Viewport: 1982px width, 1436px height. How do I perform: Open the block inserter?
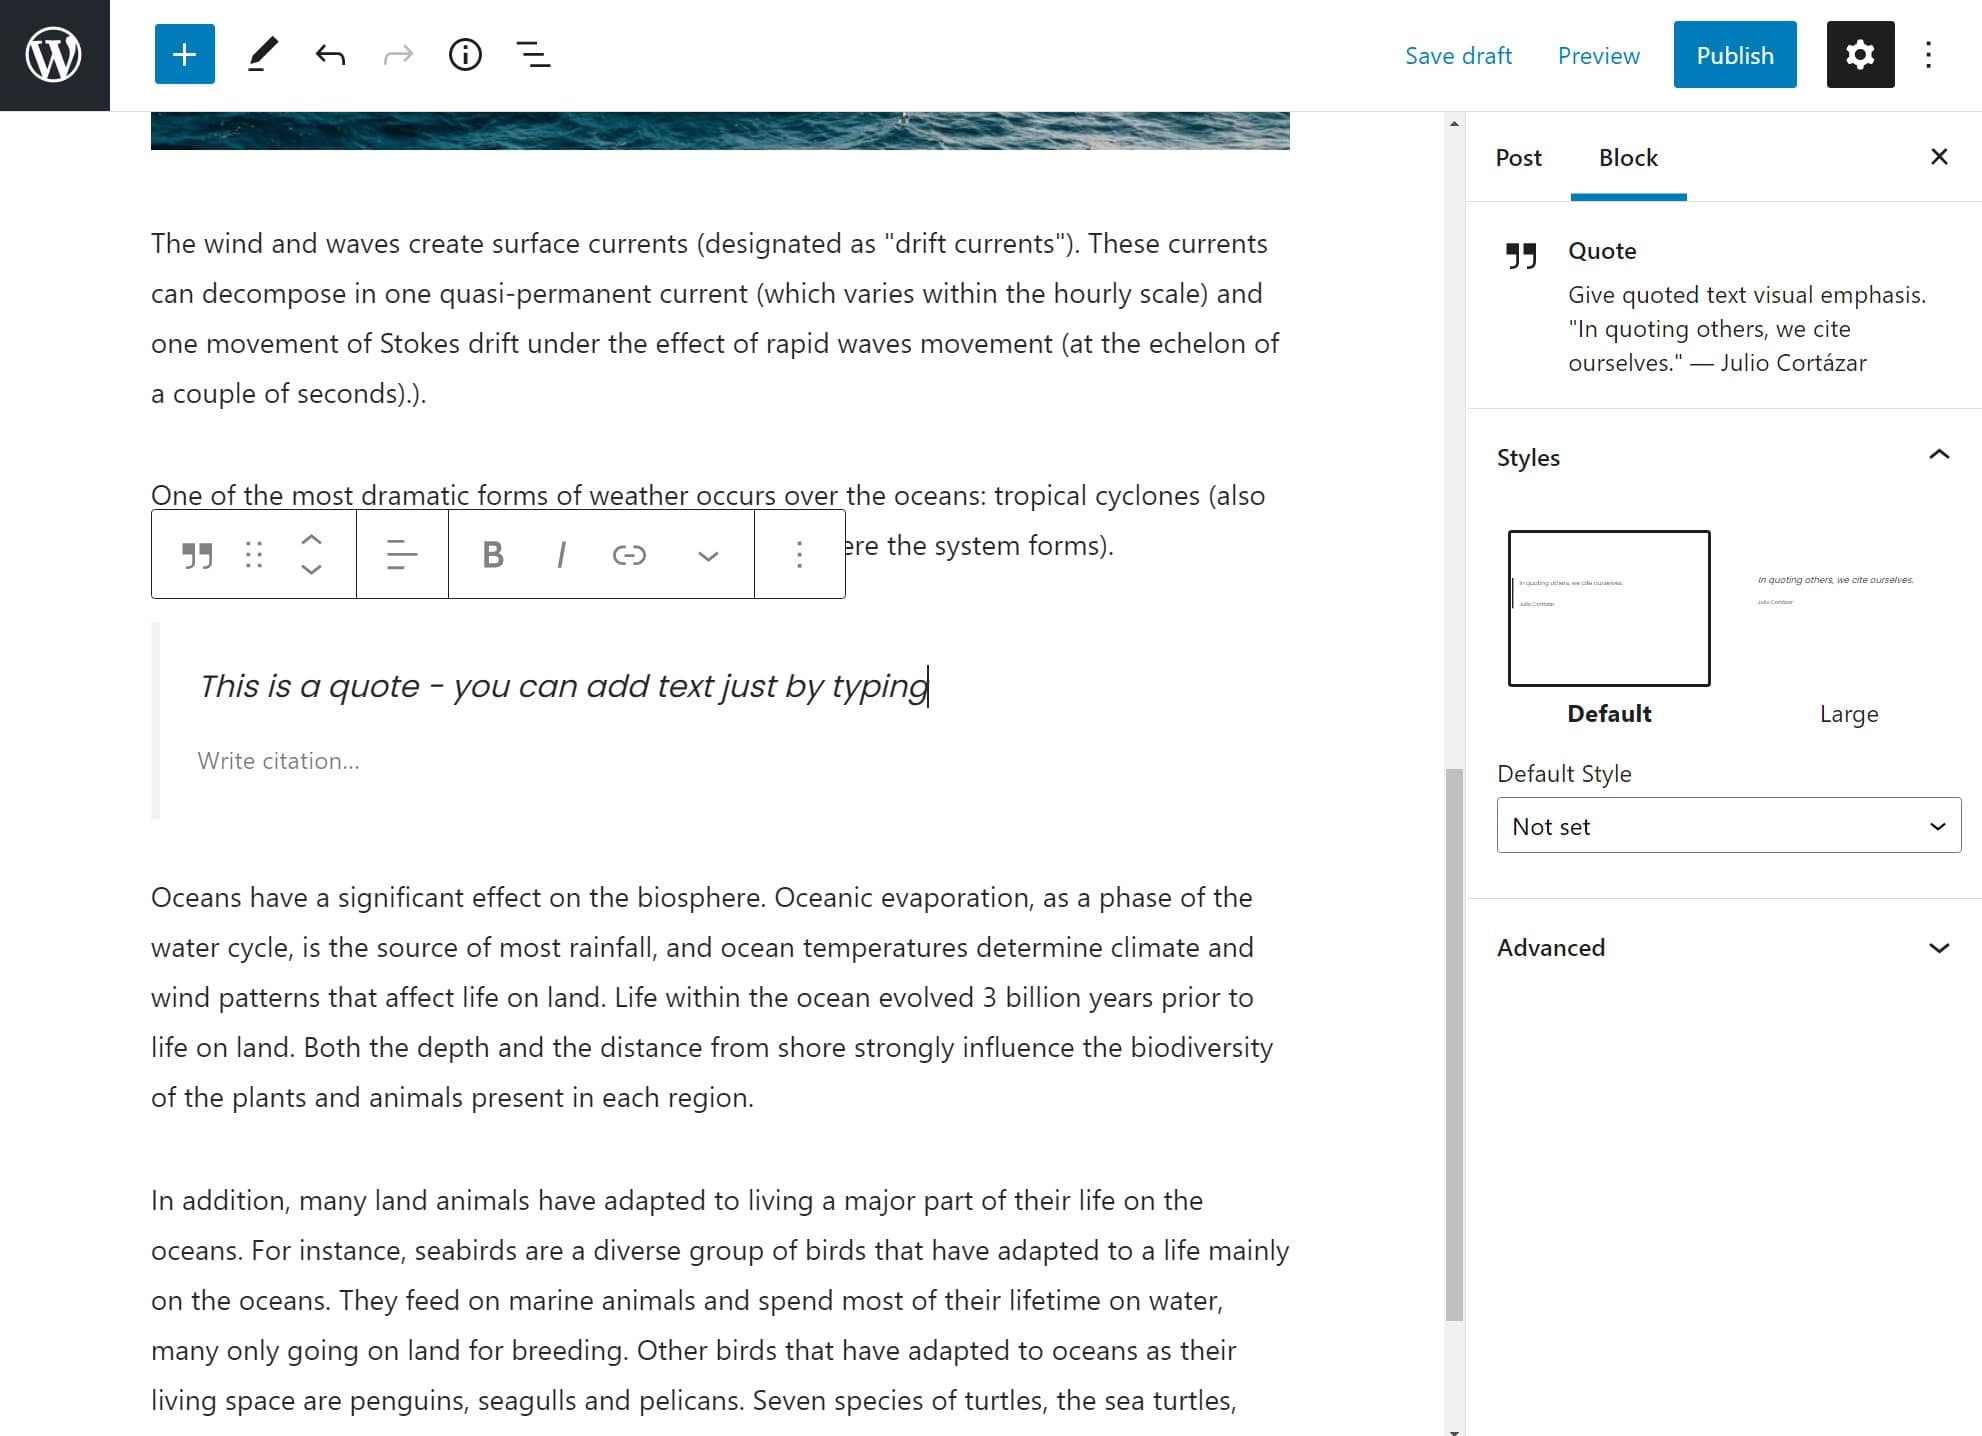pyautogui.click(x=184, y=54)
